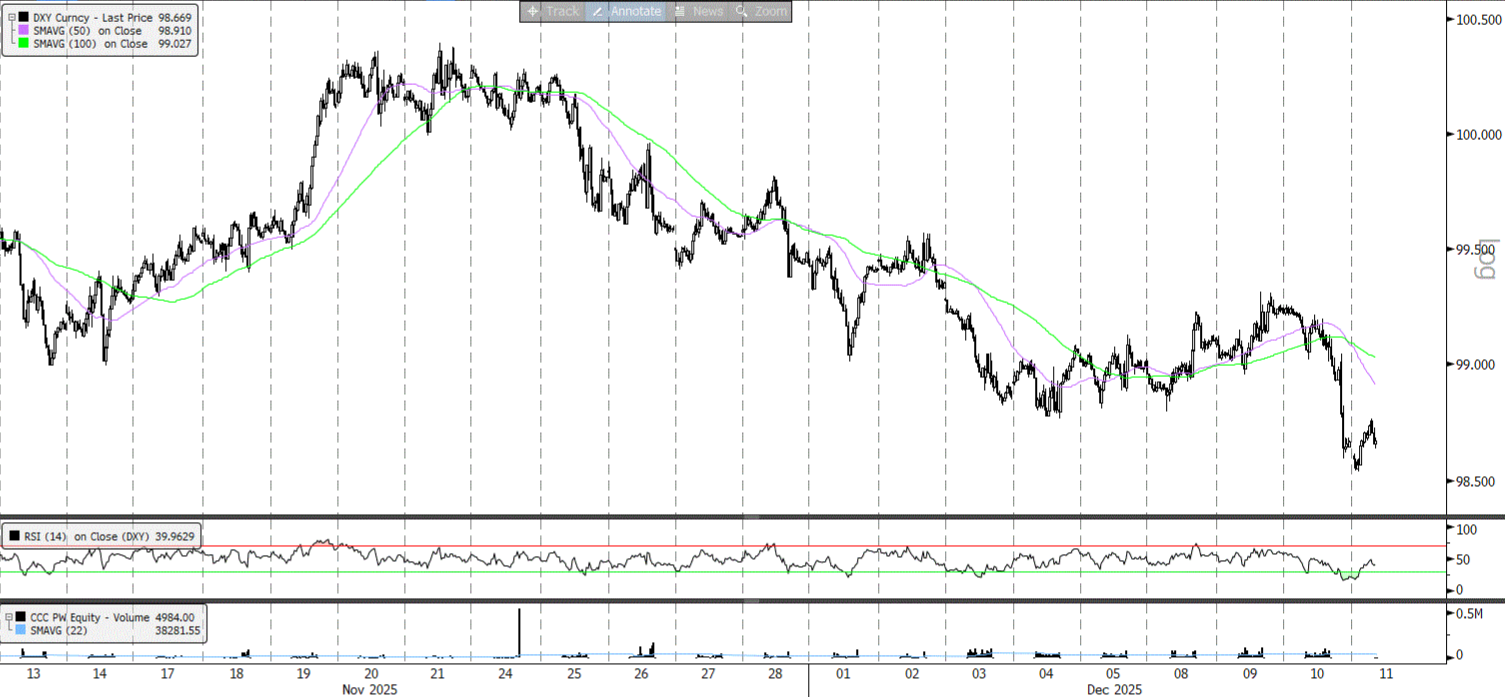Click the purple SMAVG (50) swatch
The image size is (1505, 698).
[25, 31]
